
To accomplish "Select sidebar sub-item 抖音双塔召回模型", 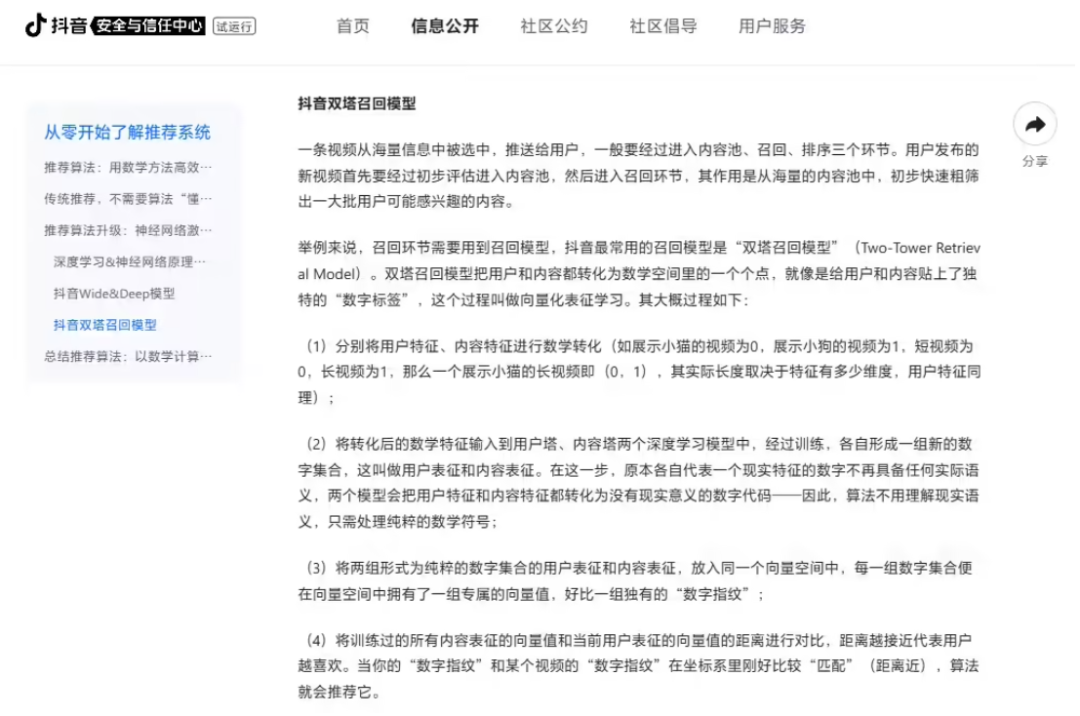I will [x=105, y=325].
